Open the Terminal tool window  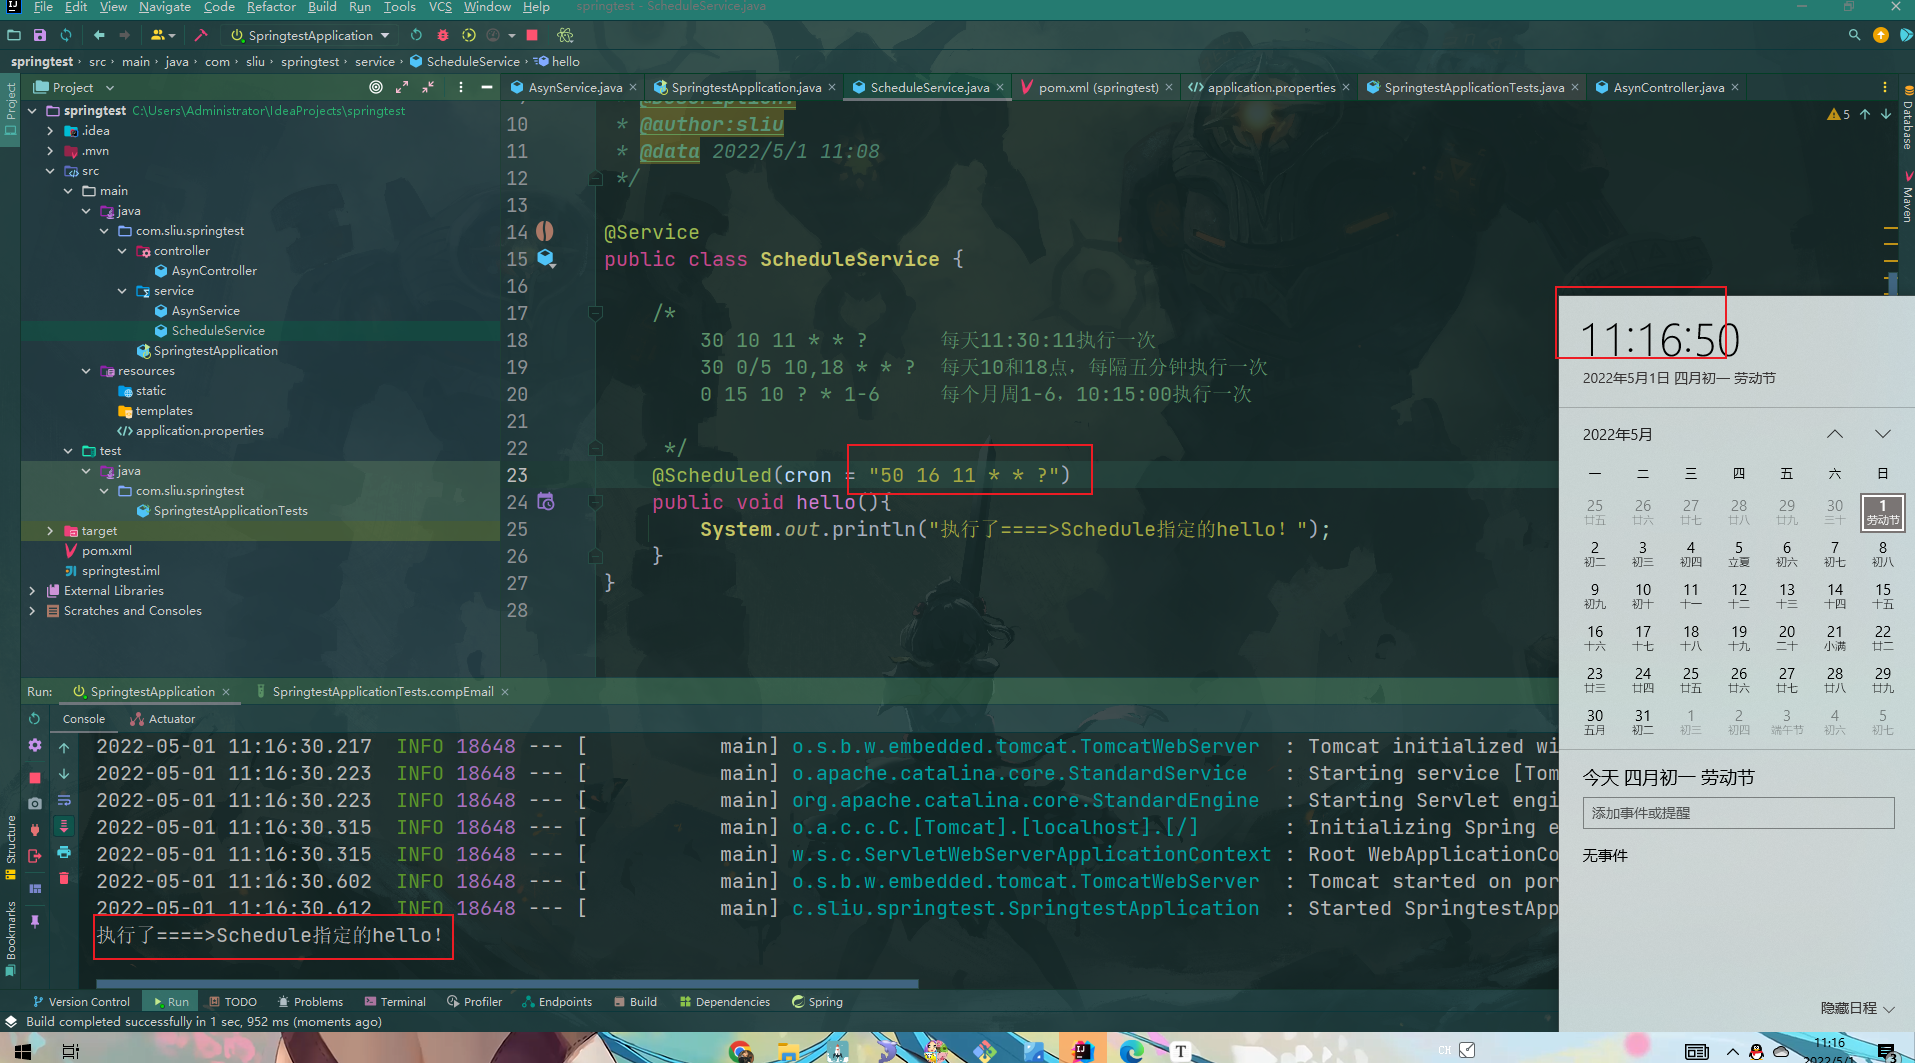pyautogui.click(x=395, y=1001)
